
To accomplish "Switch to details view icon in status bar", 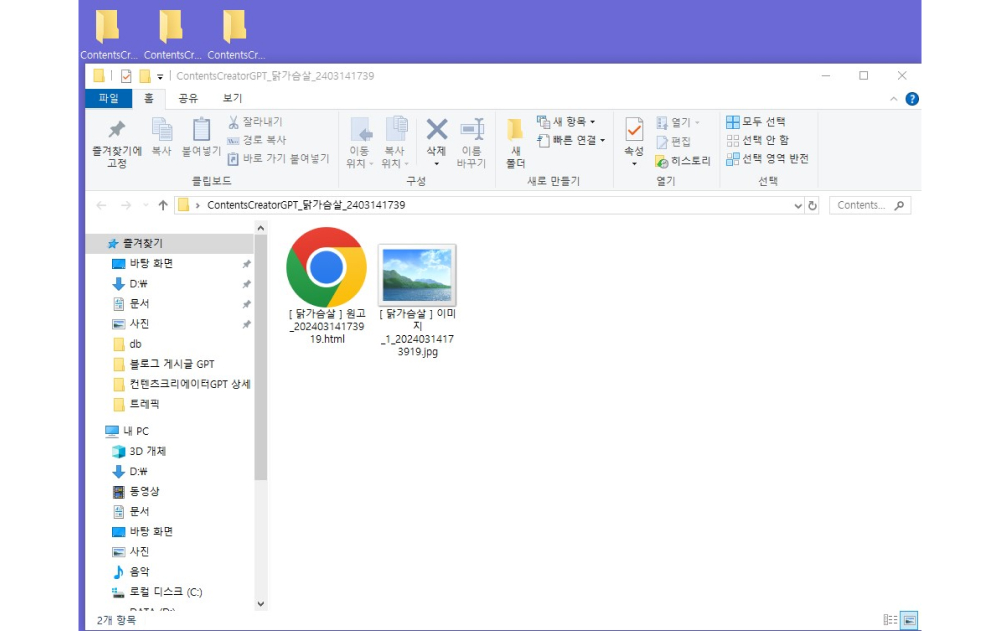I will (x=890, y=620).
